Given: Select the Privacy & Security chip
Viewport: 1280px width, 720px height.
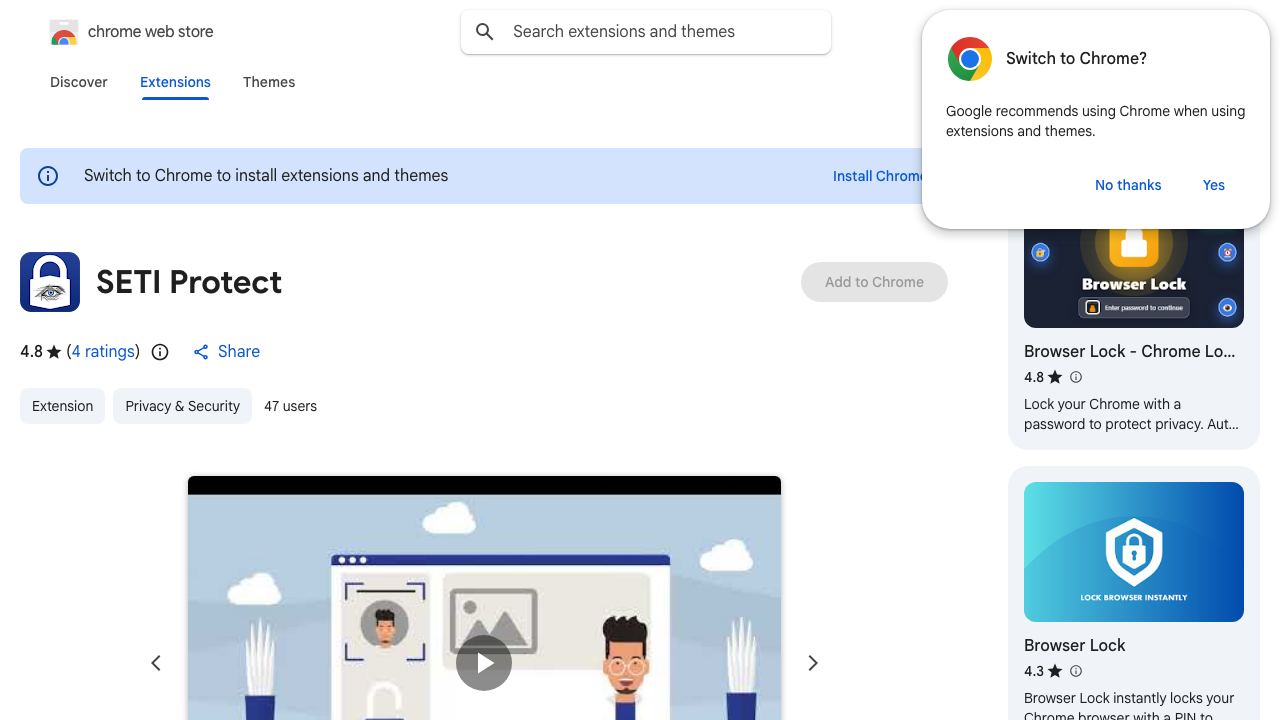Looking at the screenshot, I should click(x=182, y=406).
